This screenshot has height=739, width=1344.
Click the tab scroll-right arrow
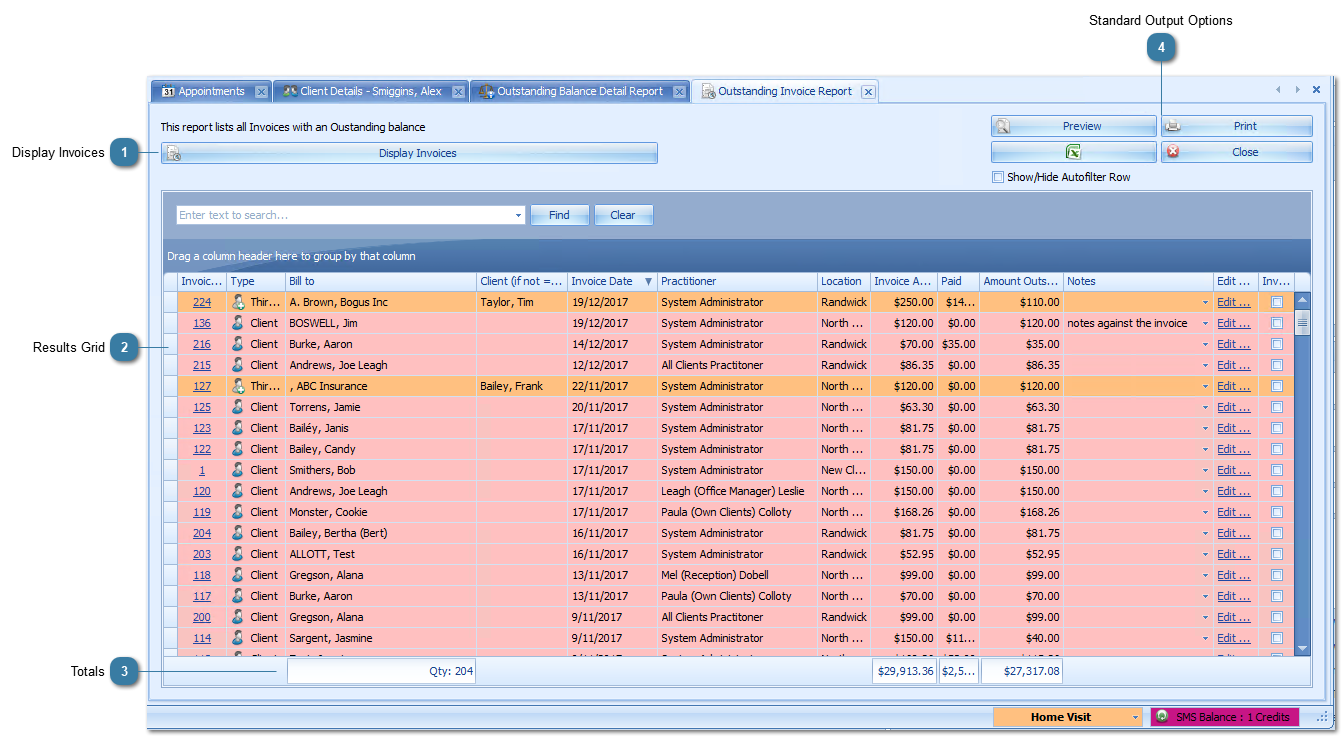pyautogui.click(x=1298, y=90)
